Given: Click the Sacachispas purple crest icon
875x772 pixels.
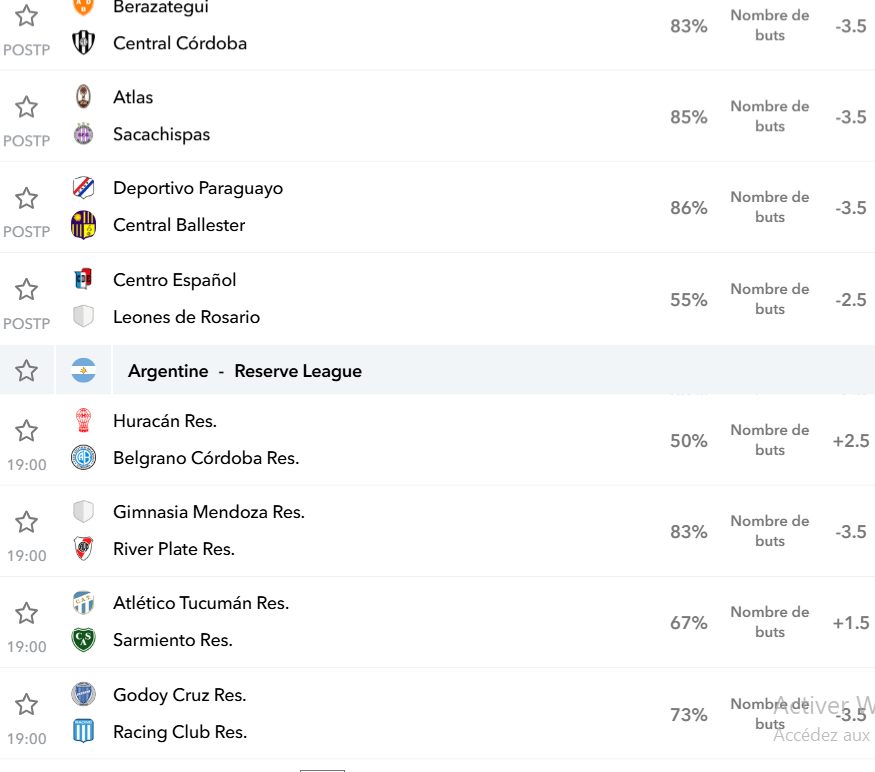Looking at the screenshot, I should click(84, 134).
